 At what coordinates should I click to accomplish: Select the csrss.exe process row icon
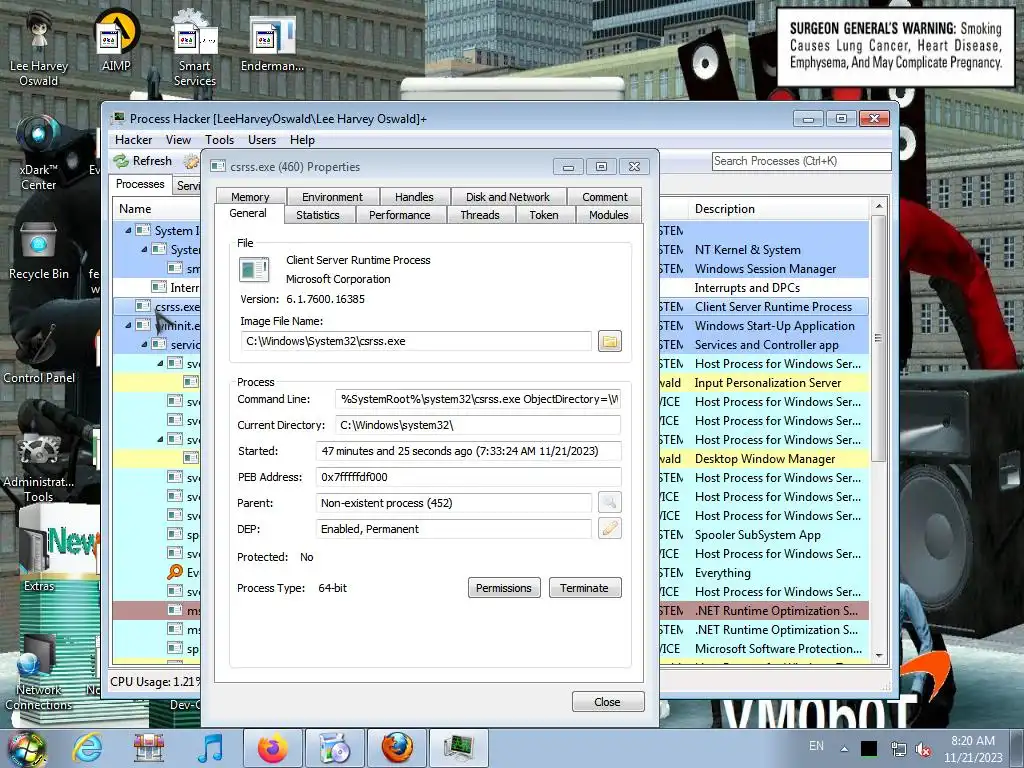click(142, 306)
